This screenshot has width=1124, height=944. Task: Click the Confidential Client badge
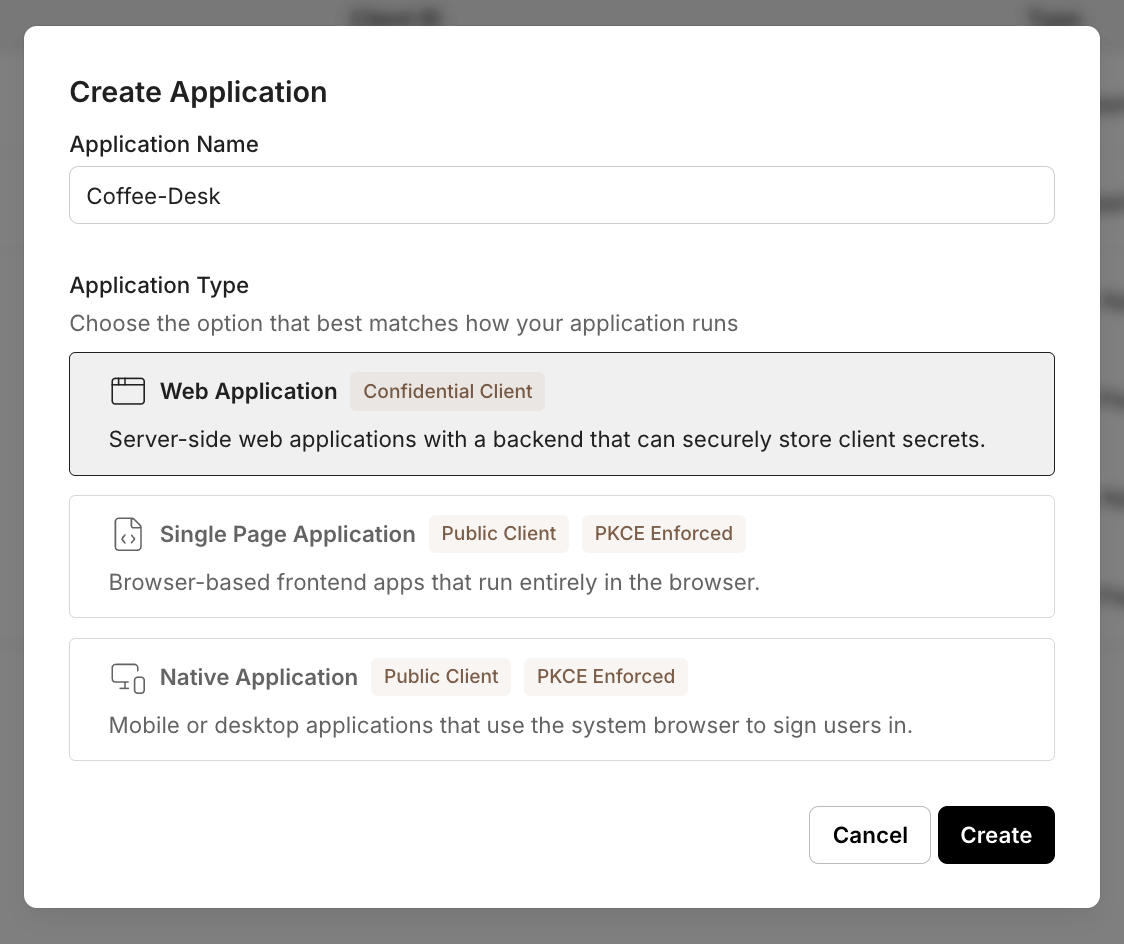(x=447, y=391)
